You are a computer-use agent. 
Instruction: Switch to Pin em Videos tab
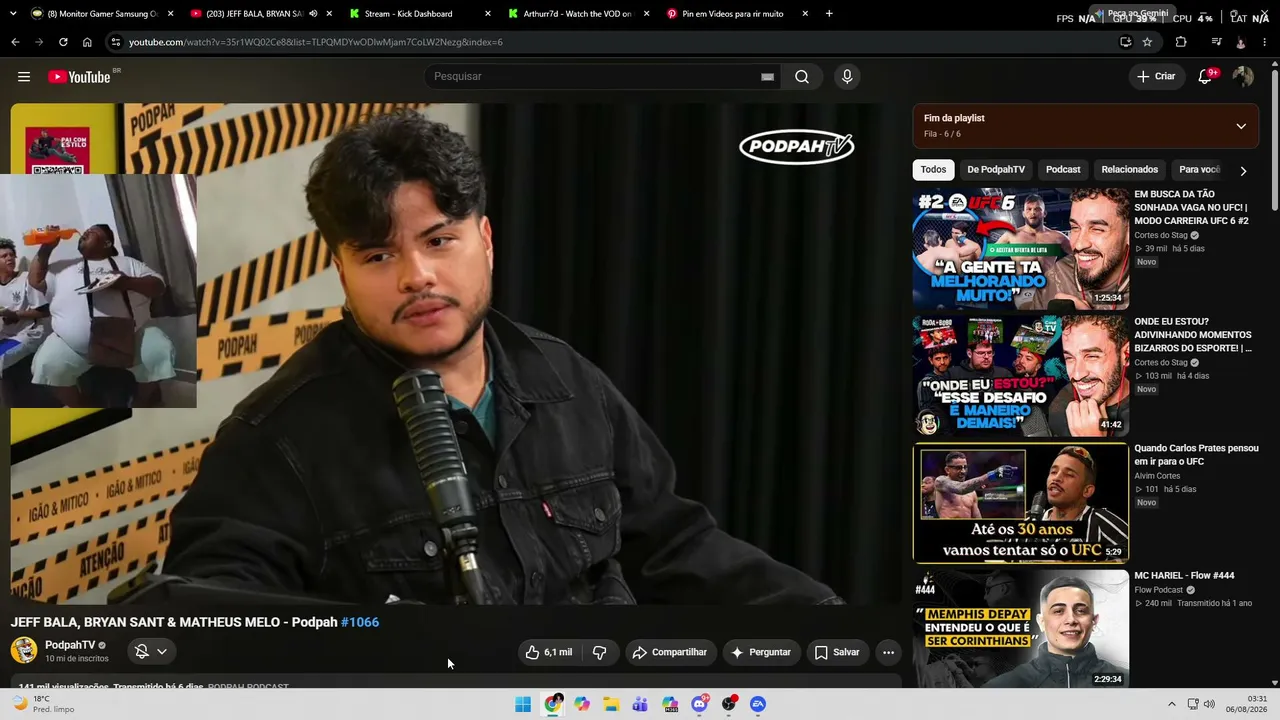point(735,14)
